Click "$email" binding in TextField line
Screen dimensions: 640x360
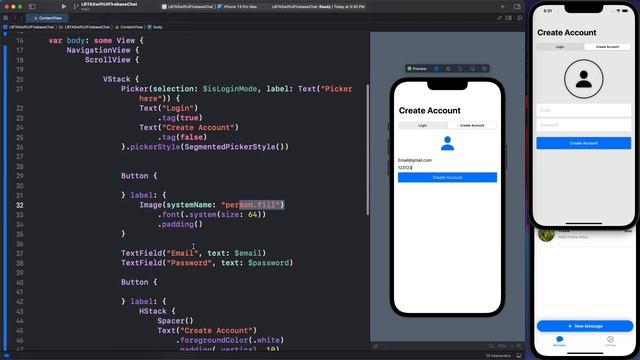248,253
